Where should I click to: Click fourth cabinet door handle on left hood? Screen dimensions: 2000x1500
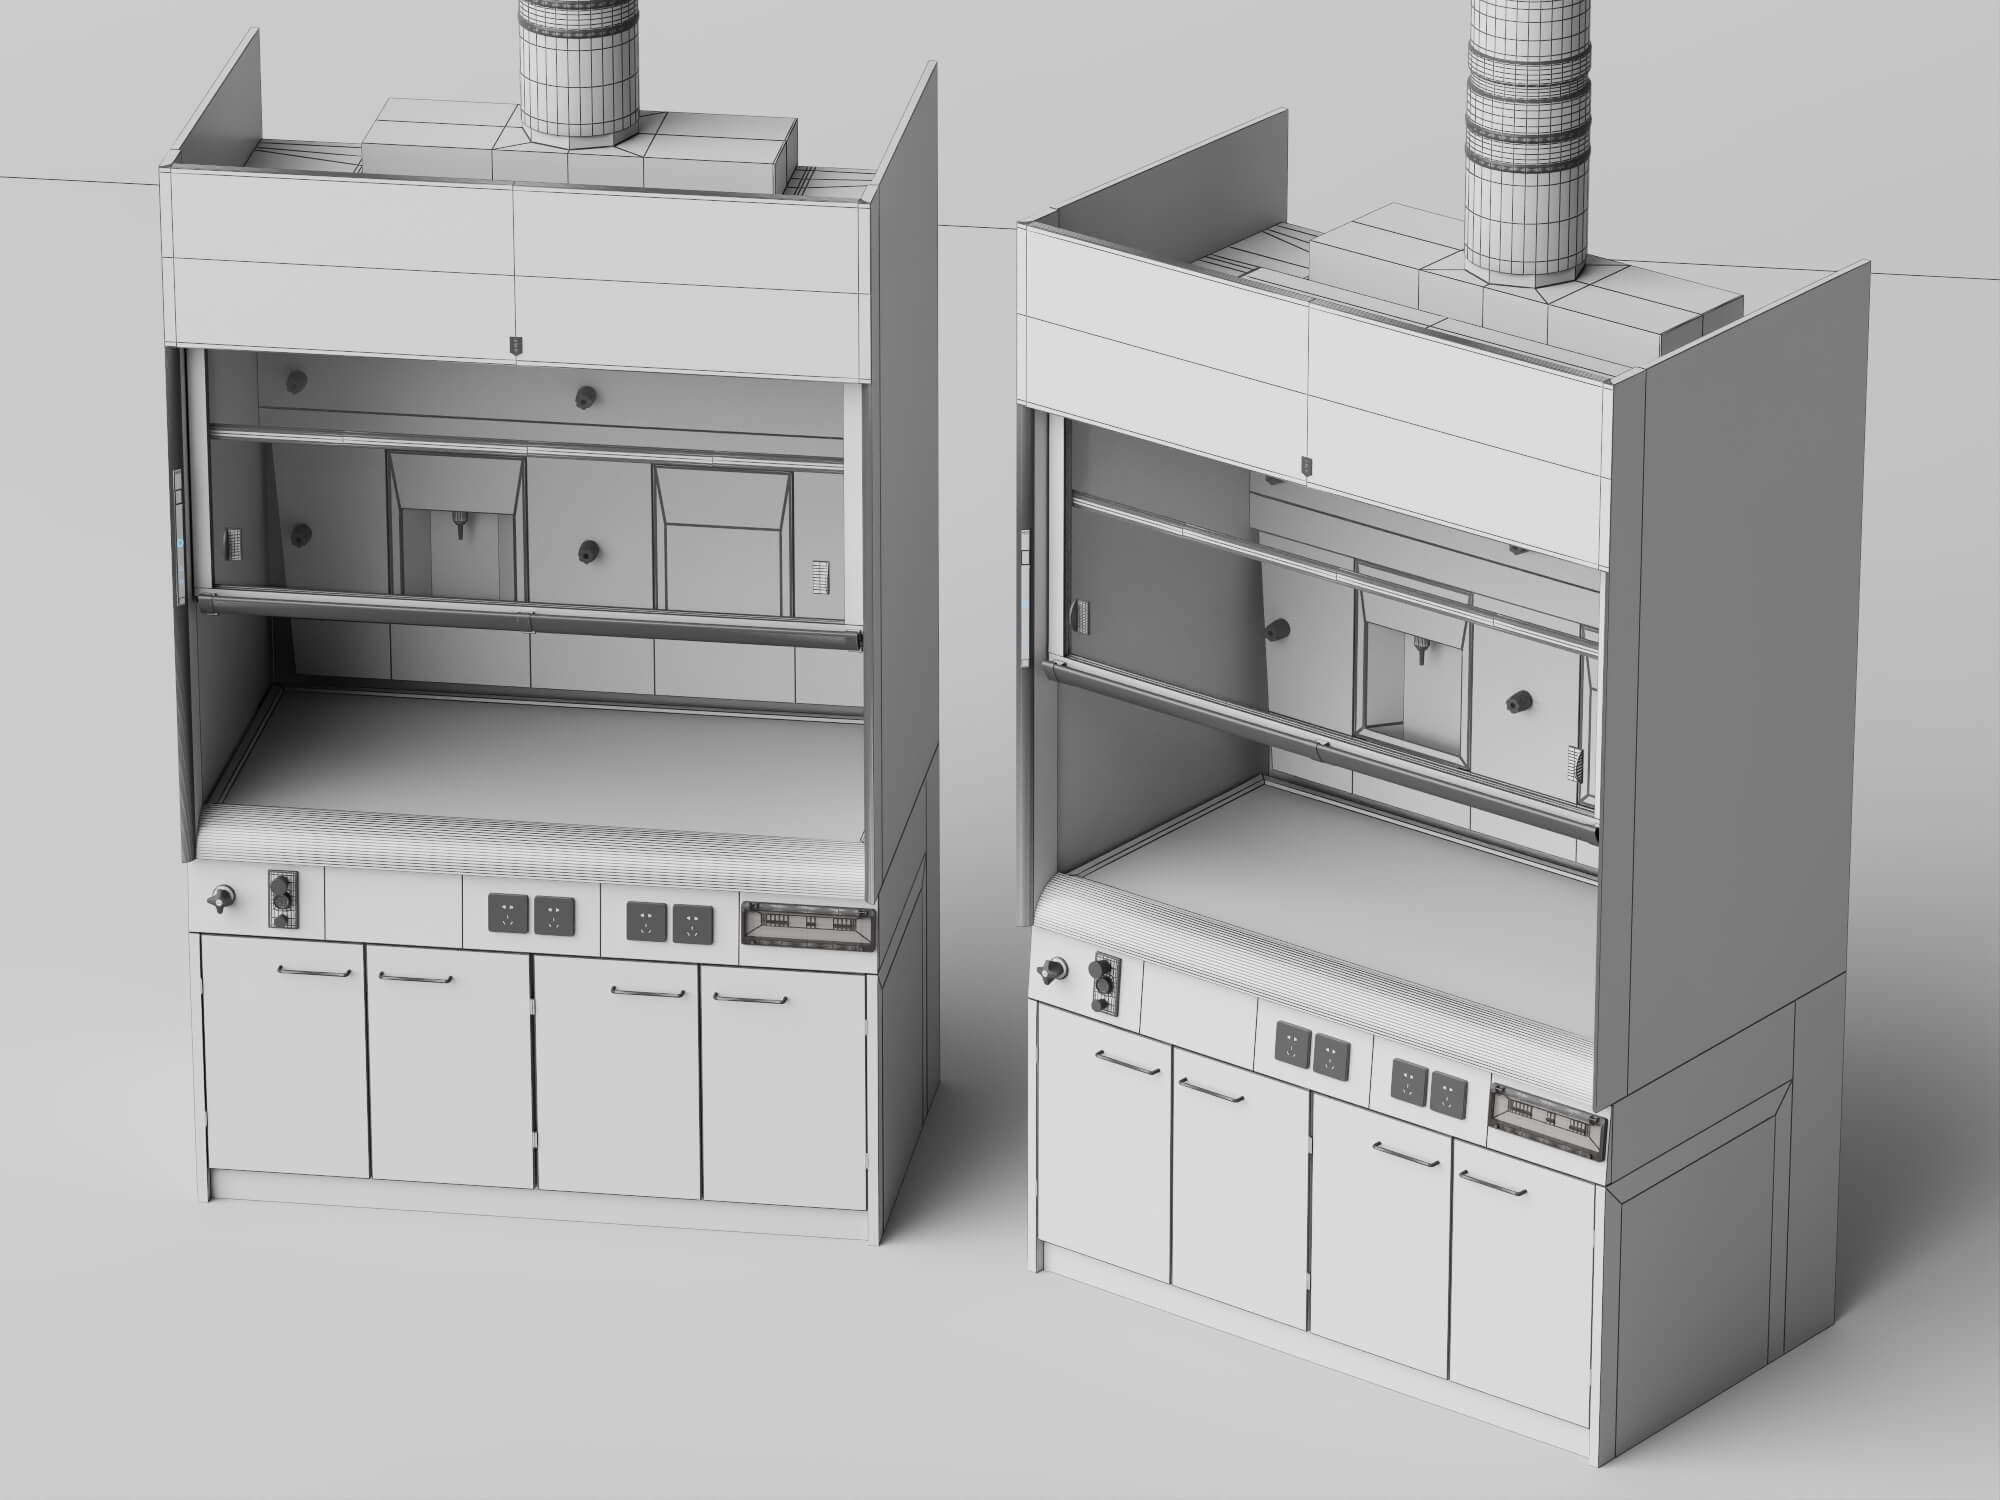751,998
